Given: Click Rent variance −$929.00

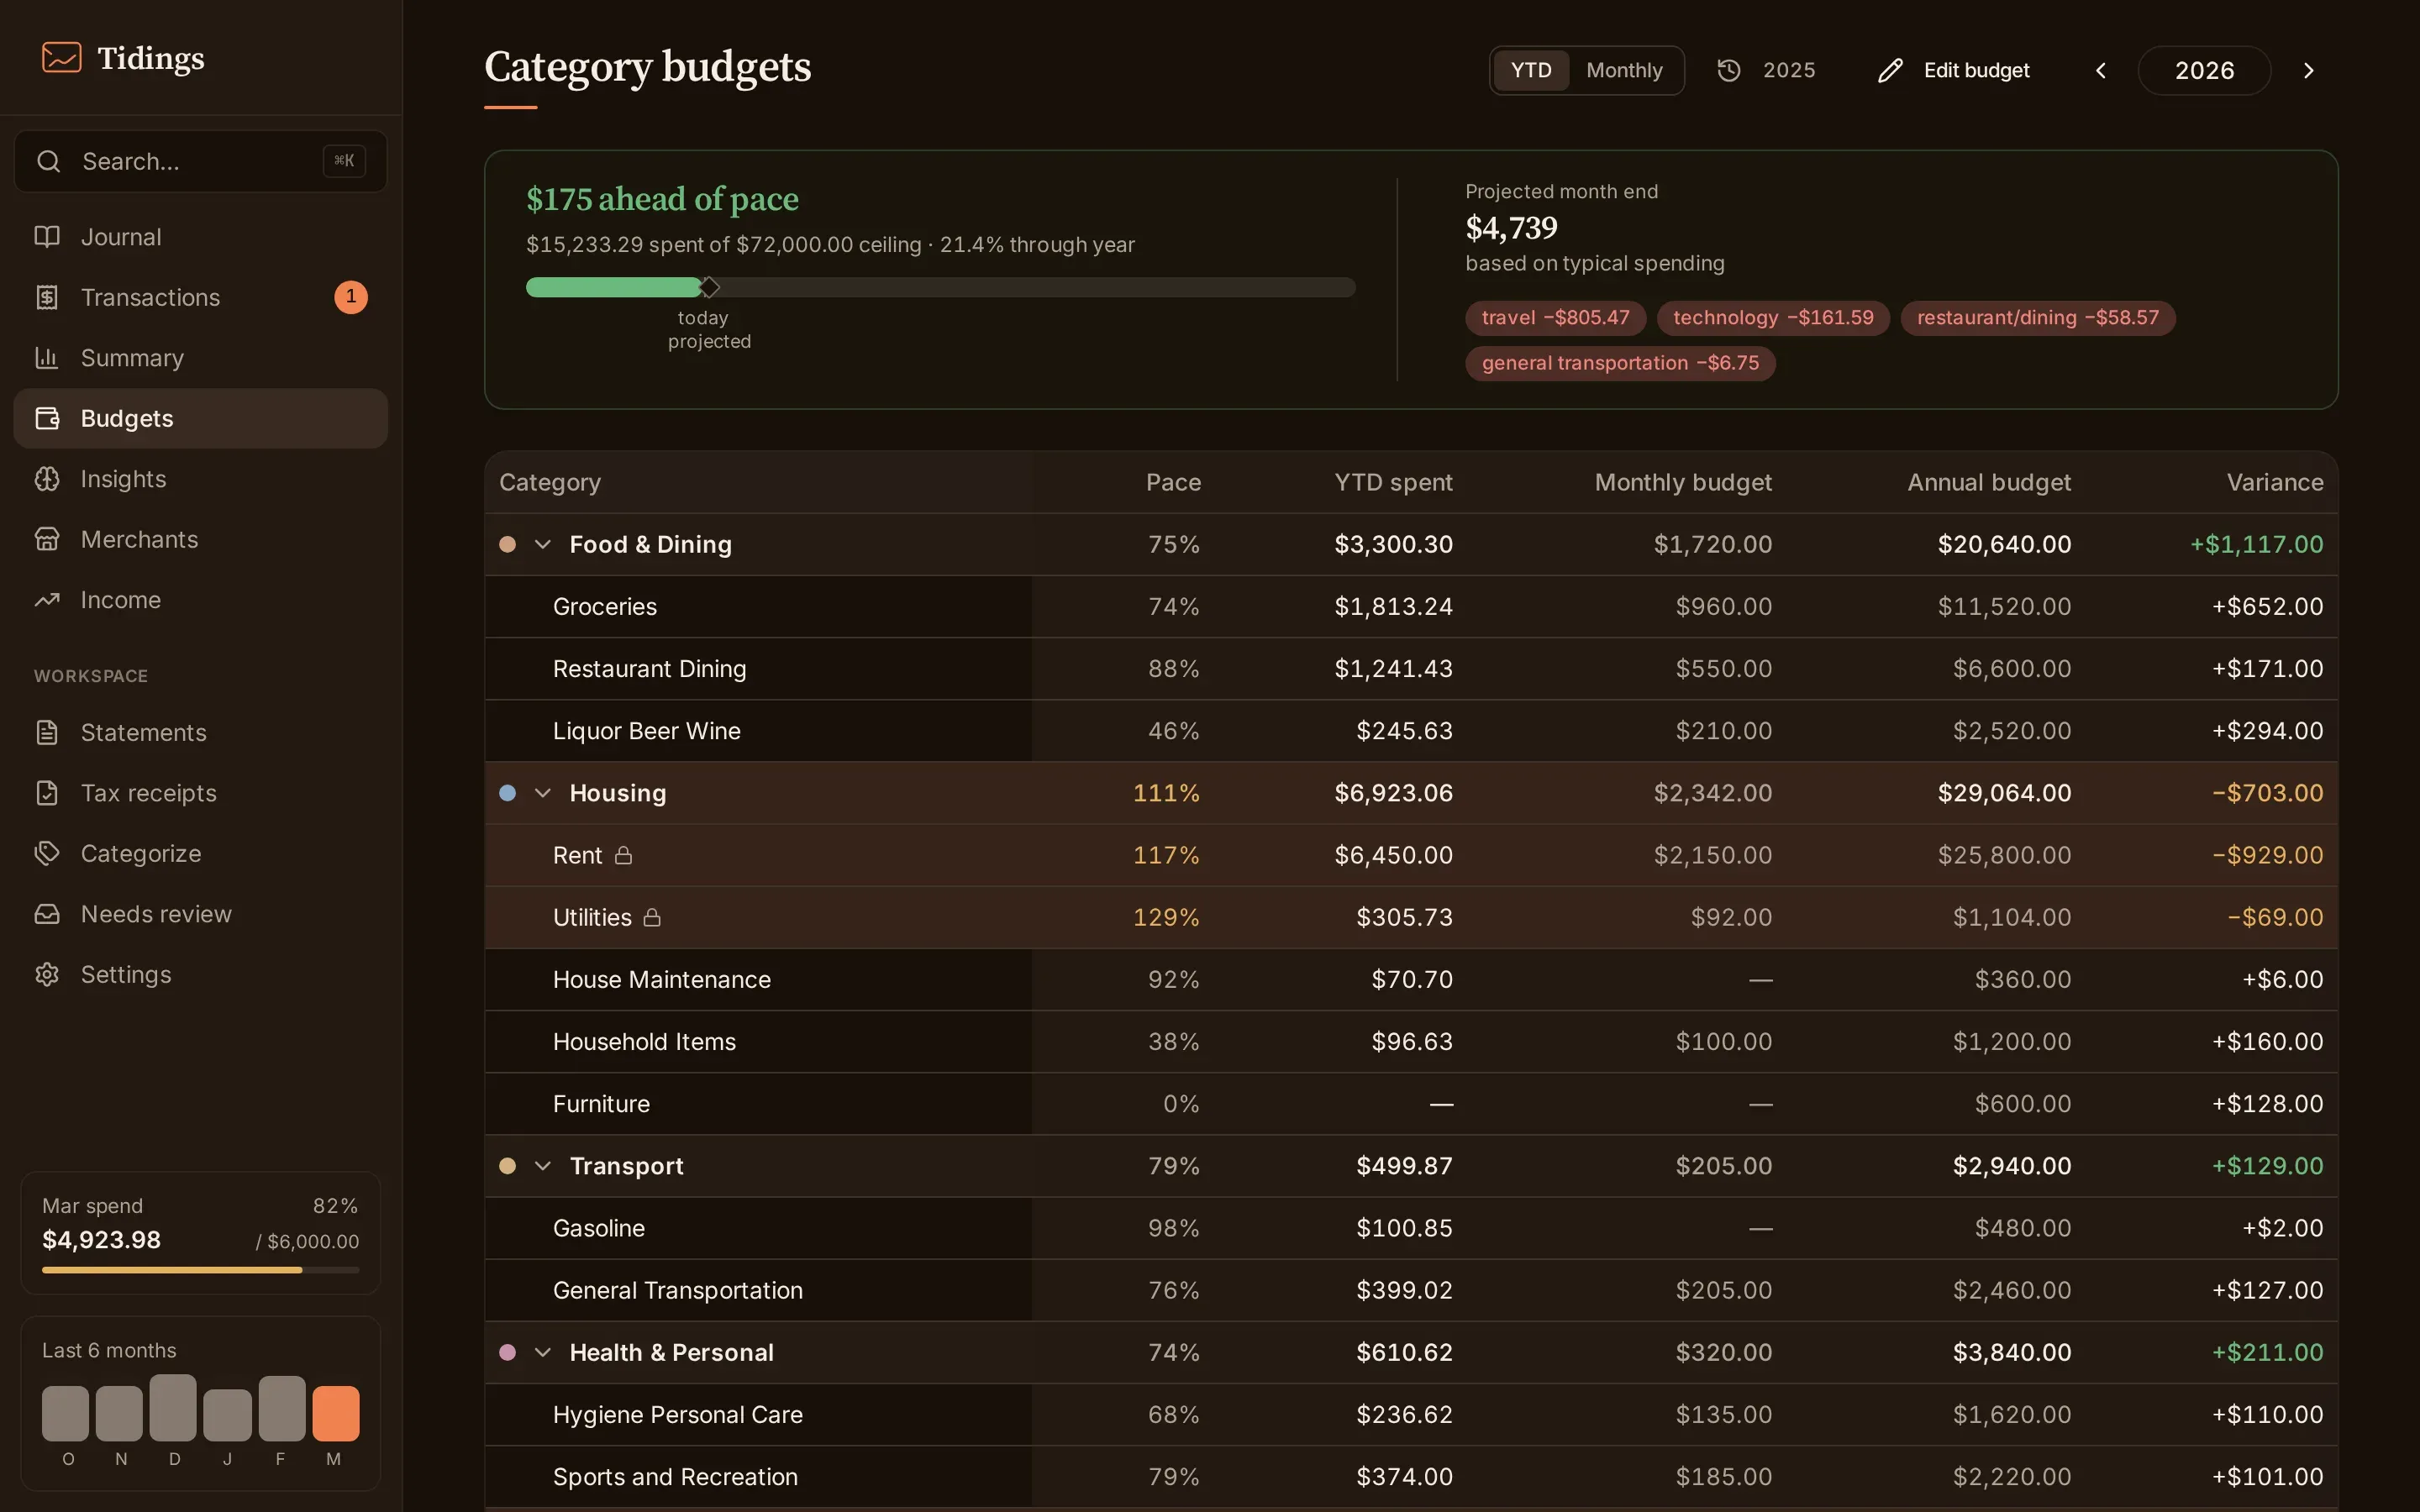Looking at the screenshot, I should pyautogui.click(x=2267, y=855).
